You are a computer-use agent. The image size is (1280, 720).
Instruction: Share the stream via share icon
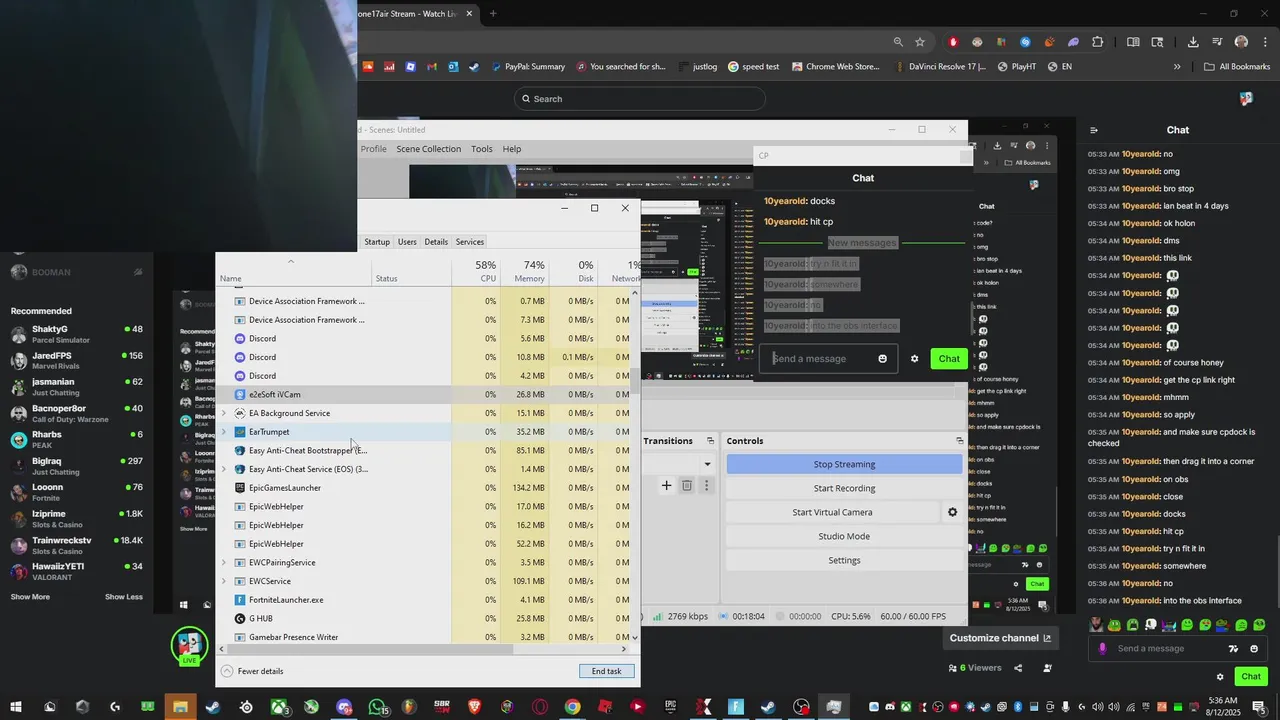[1018, 668]
